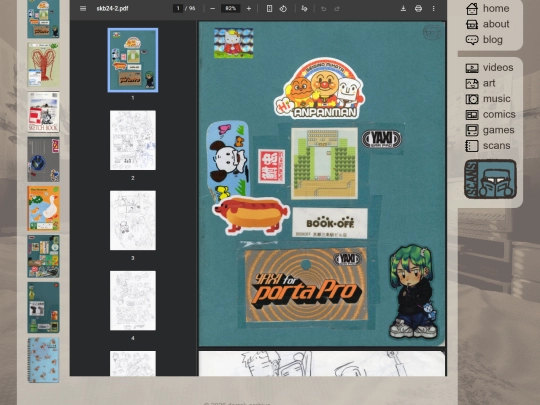Click the icon beside about

(x=472, y=24)
